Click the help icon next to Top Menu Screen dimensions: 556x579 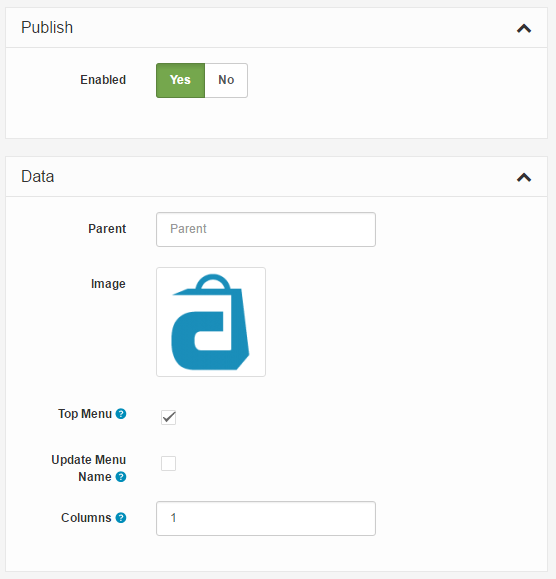click(x=121, y=414)
